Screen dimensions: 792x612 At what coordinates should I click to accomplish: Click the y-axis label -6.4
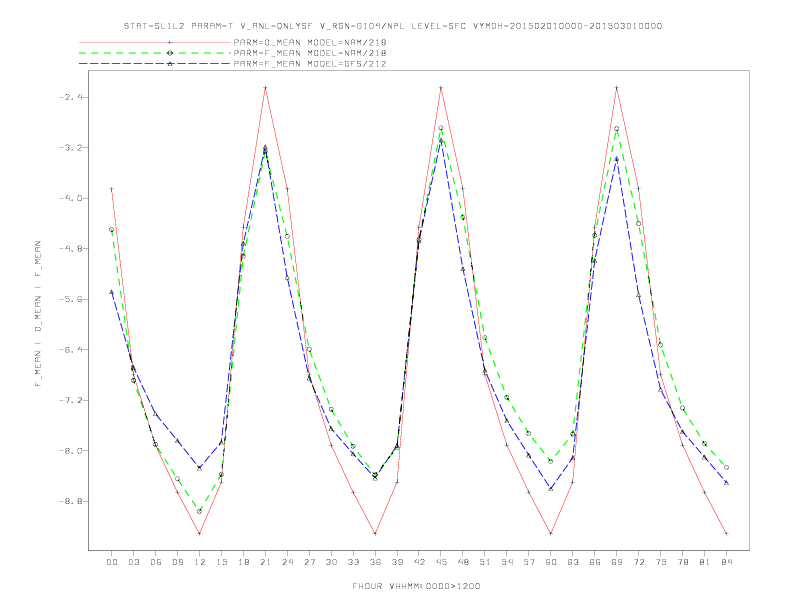click(70, 349)
